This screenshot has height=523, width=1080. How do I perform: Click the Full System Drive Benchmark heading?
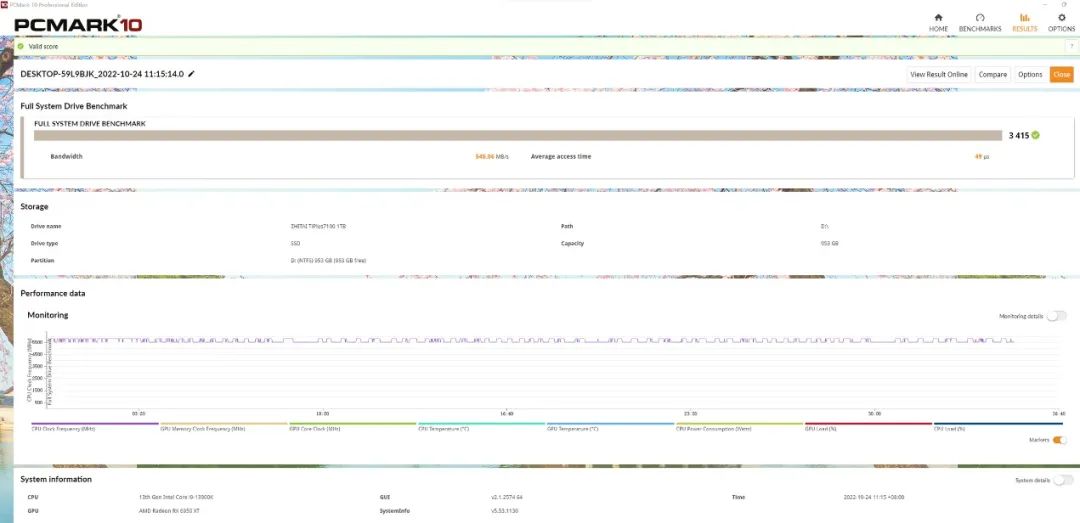pos(74,106)
